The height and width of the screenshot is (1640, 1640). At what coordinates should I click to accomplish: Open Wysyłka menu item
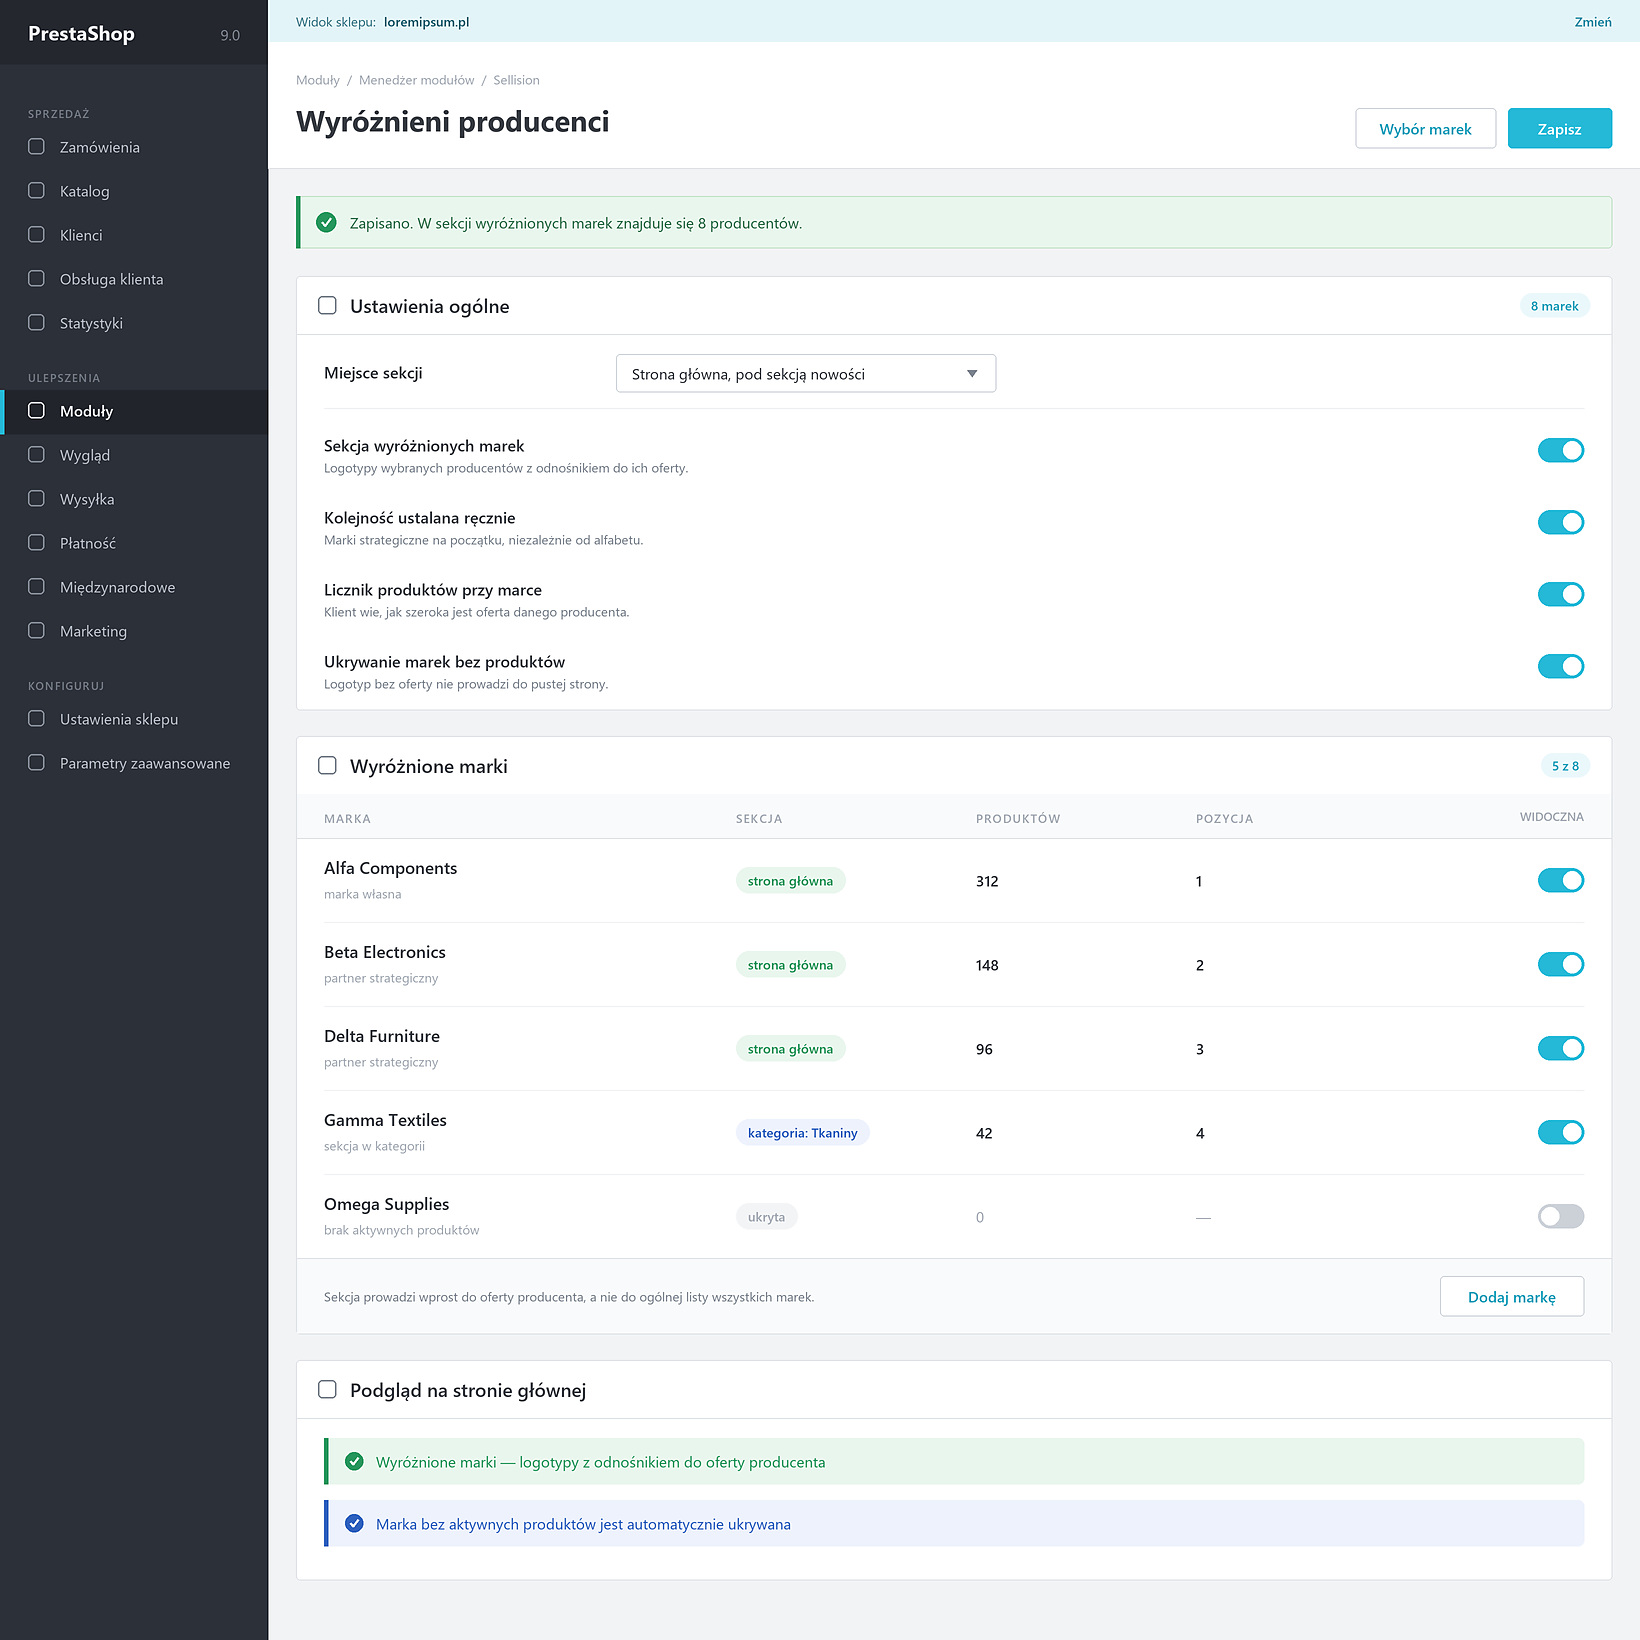[134, 499]
